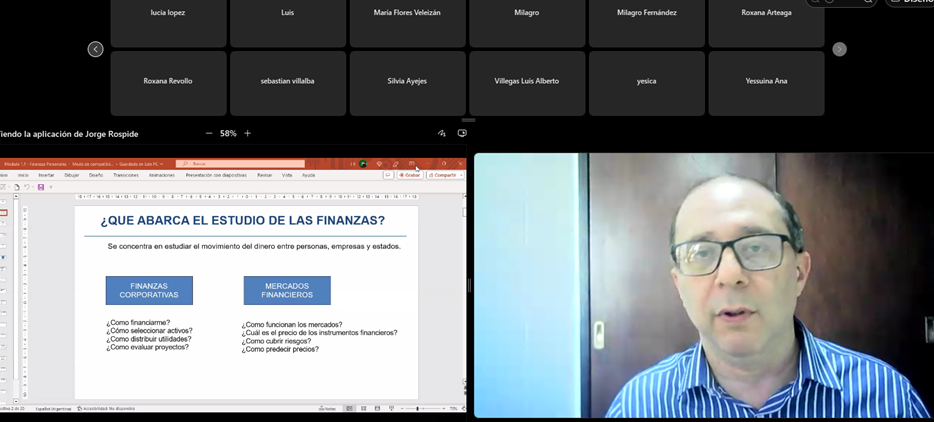Open the Diseño ribbon tab
The height and width of the screenshot is (422, 934).
coord(96,175)
